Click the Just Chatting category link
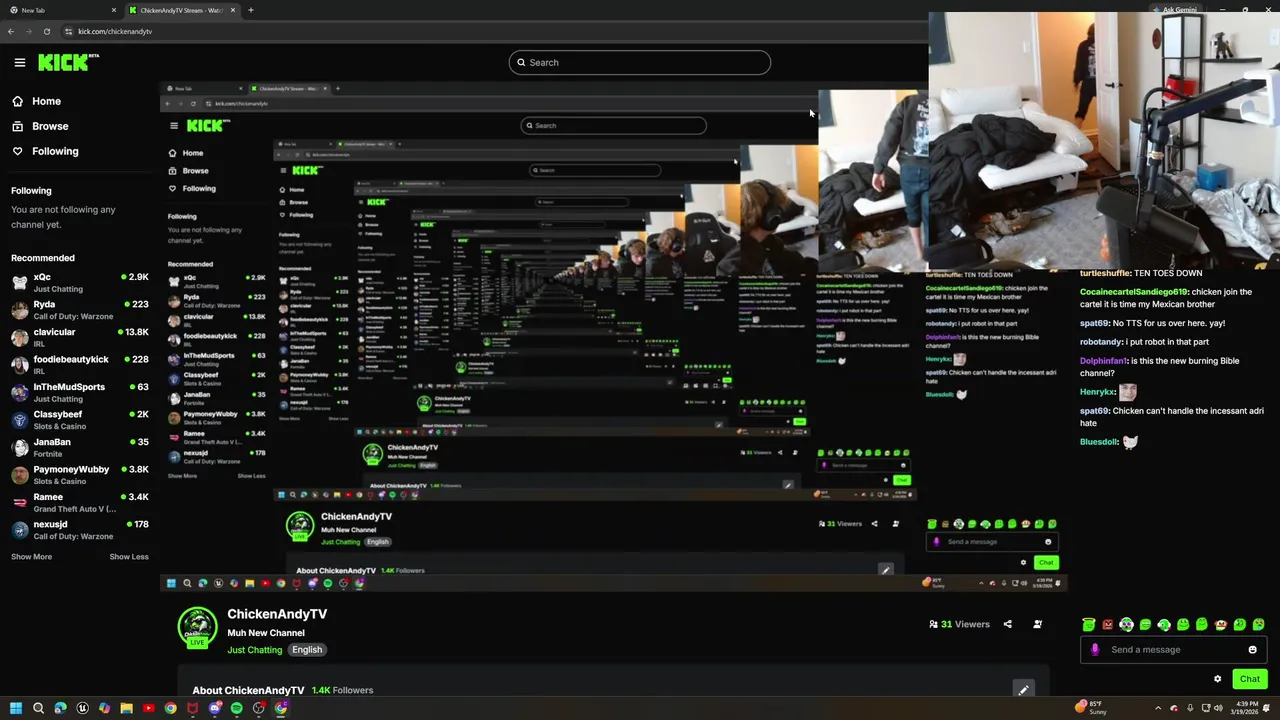Image resolution: width=1280 pixels, height=720 pixels. pyautogui.click(x=254, y=650)
